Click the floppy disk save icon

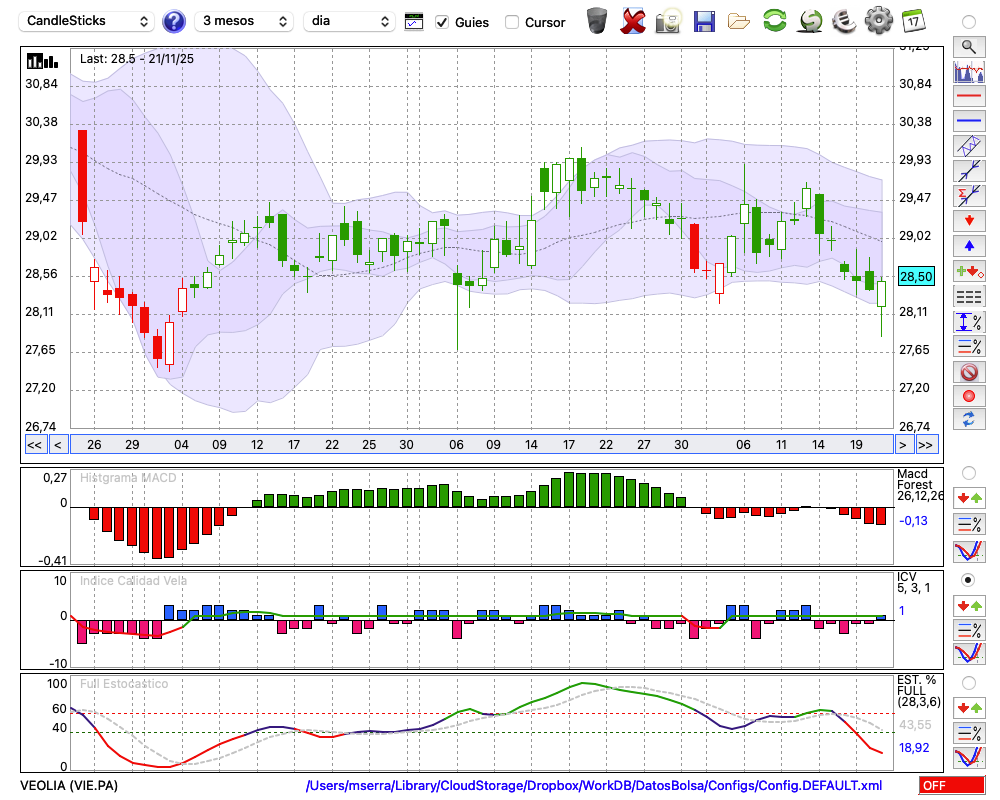704,22
